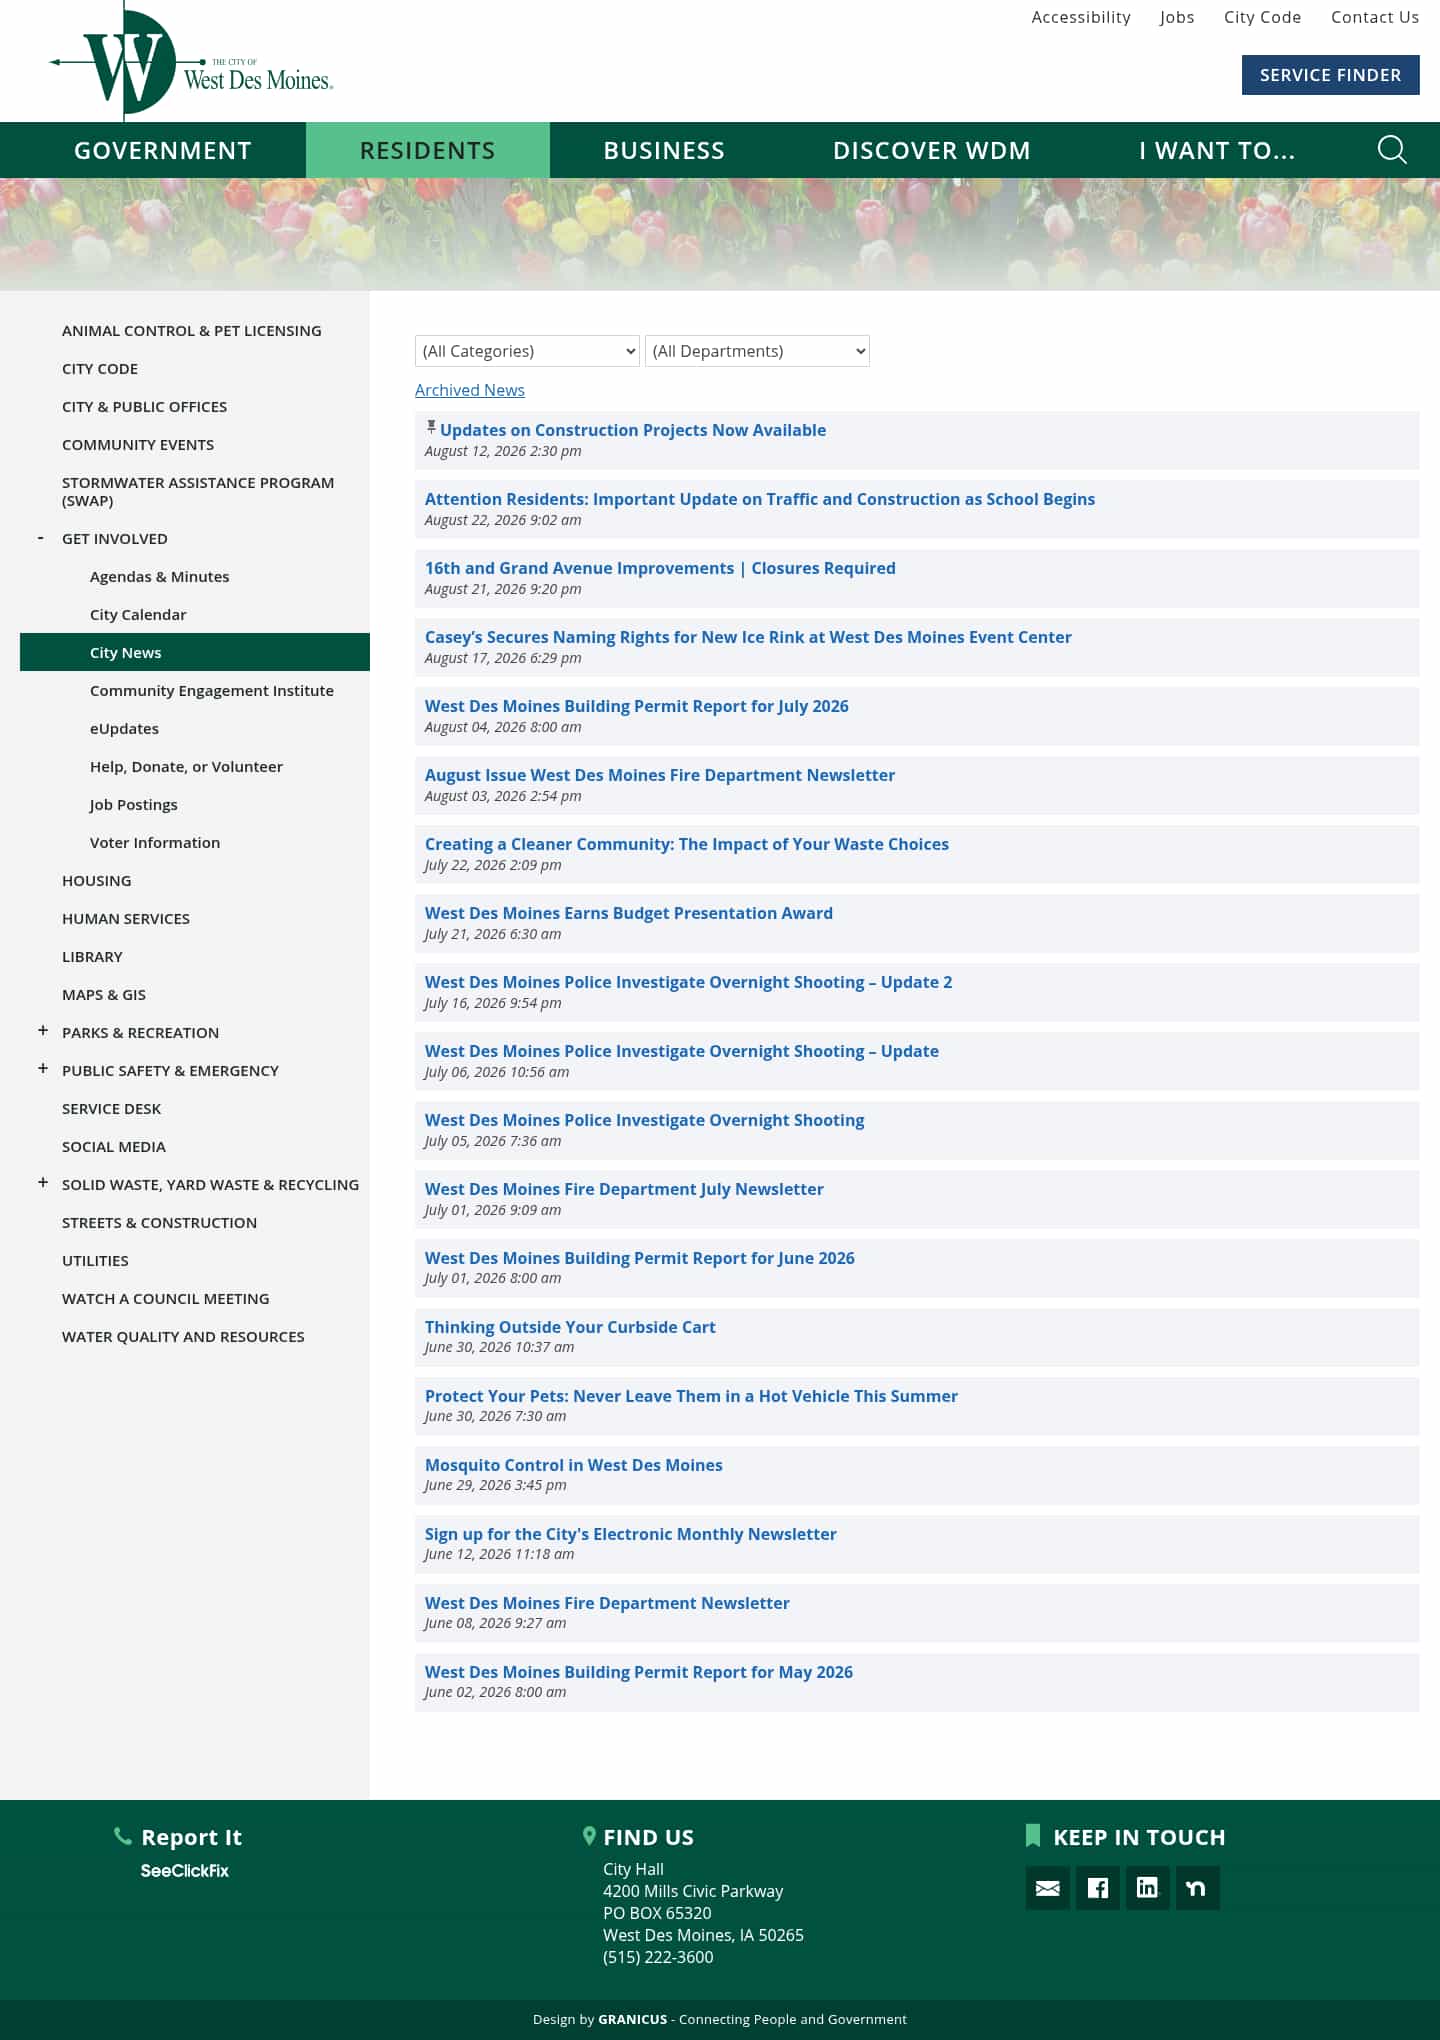Collapse the Get Involved section
The image size is (1440, 2040).
coord(41,538)
